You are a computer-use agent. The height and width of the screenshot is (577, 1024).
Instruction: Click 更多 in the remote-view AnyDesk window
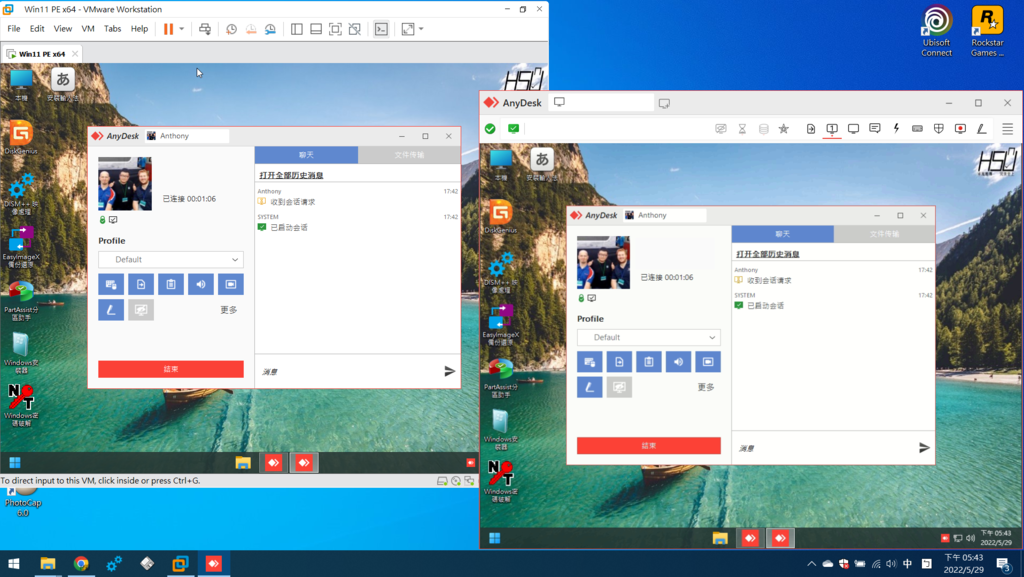click(x=706, y=387)
